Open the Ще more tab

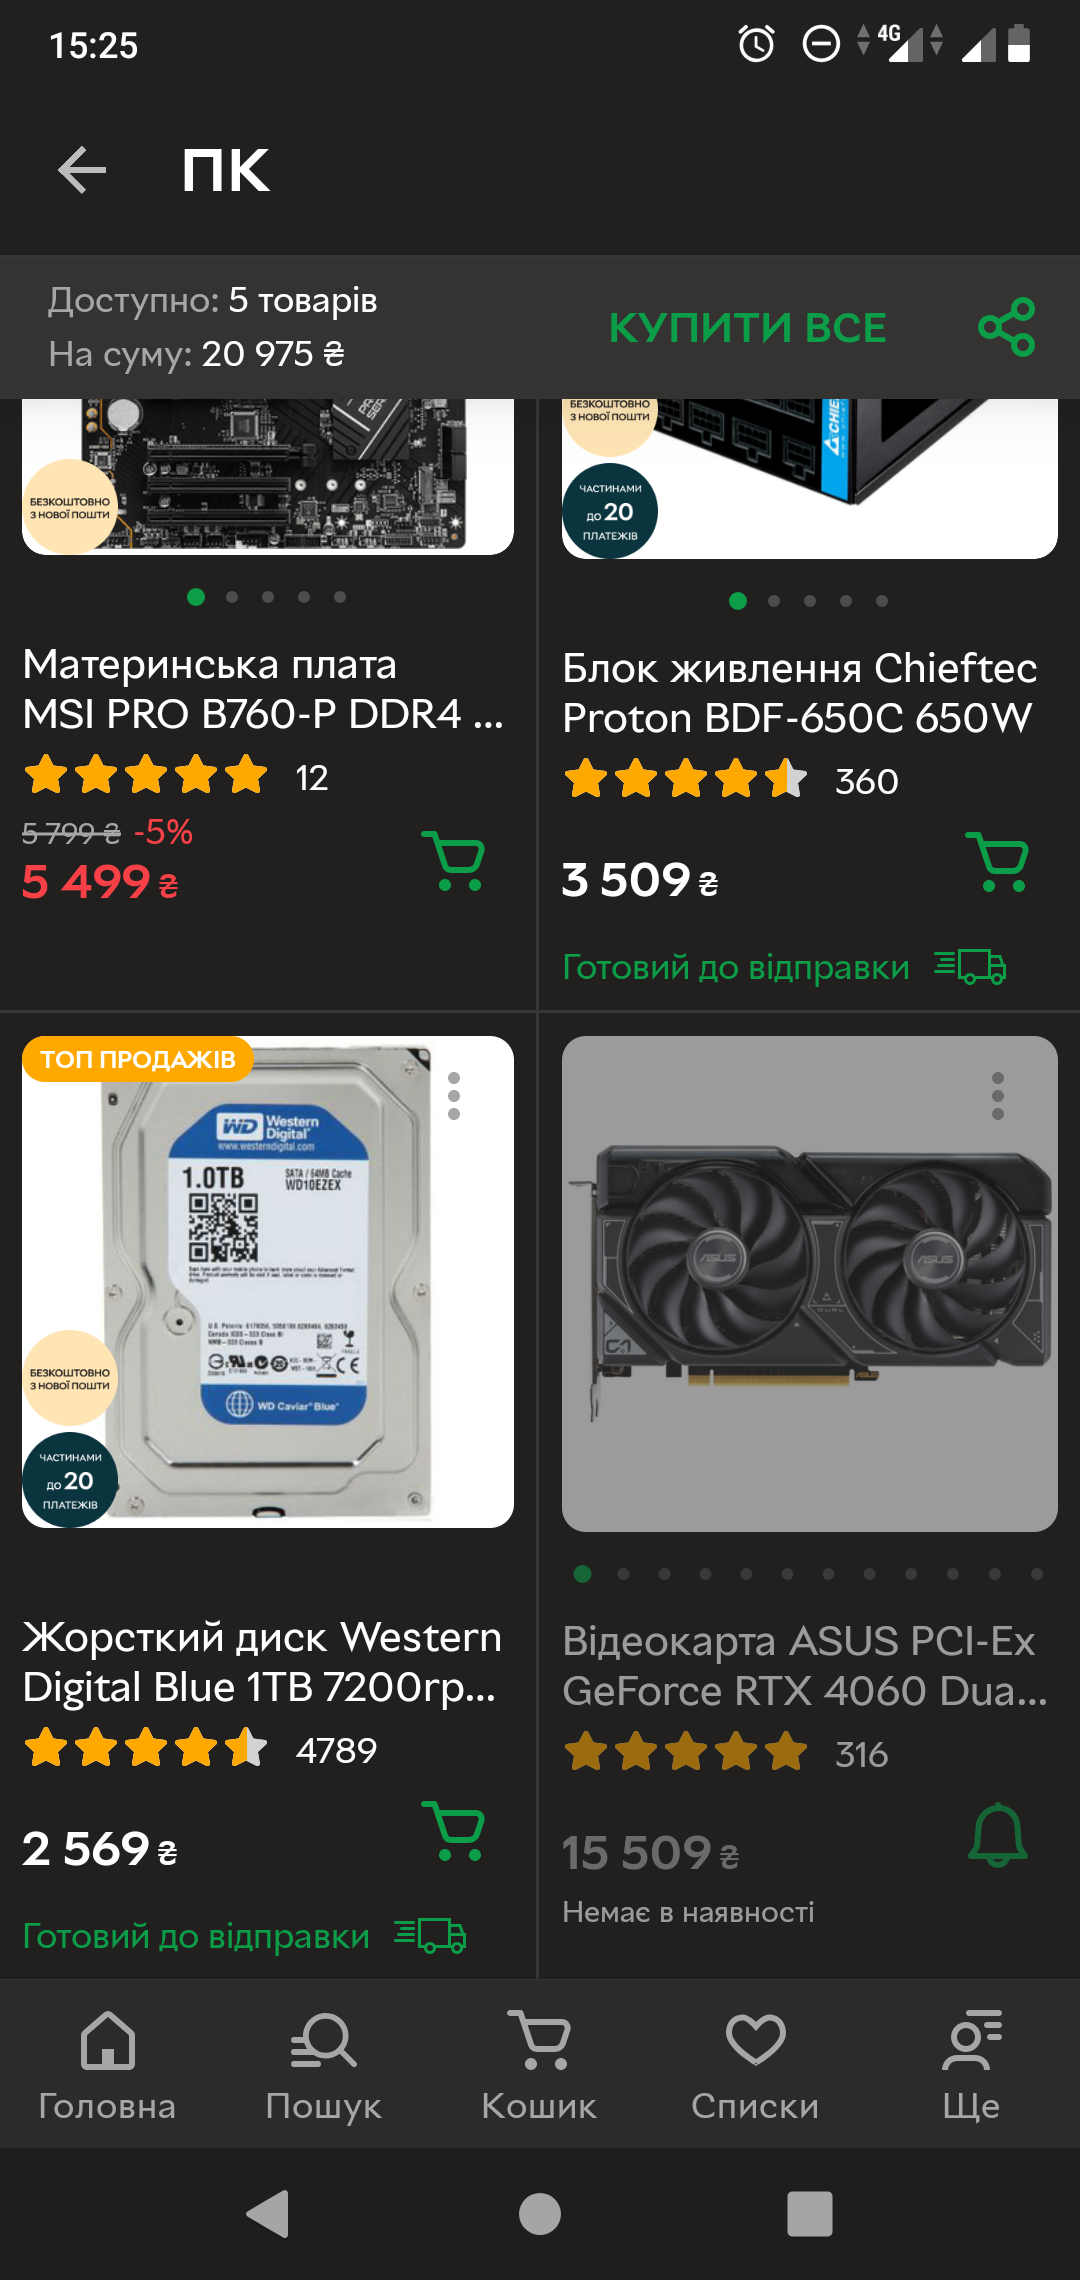click(971, 2066)
